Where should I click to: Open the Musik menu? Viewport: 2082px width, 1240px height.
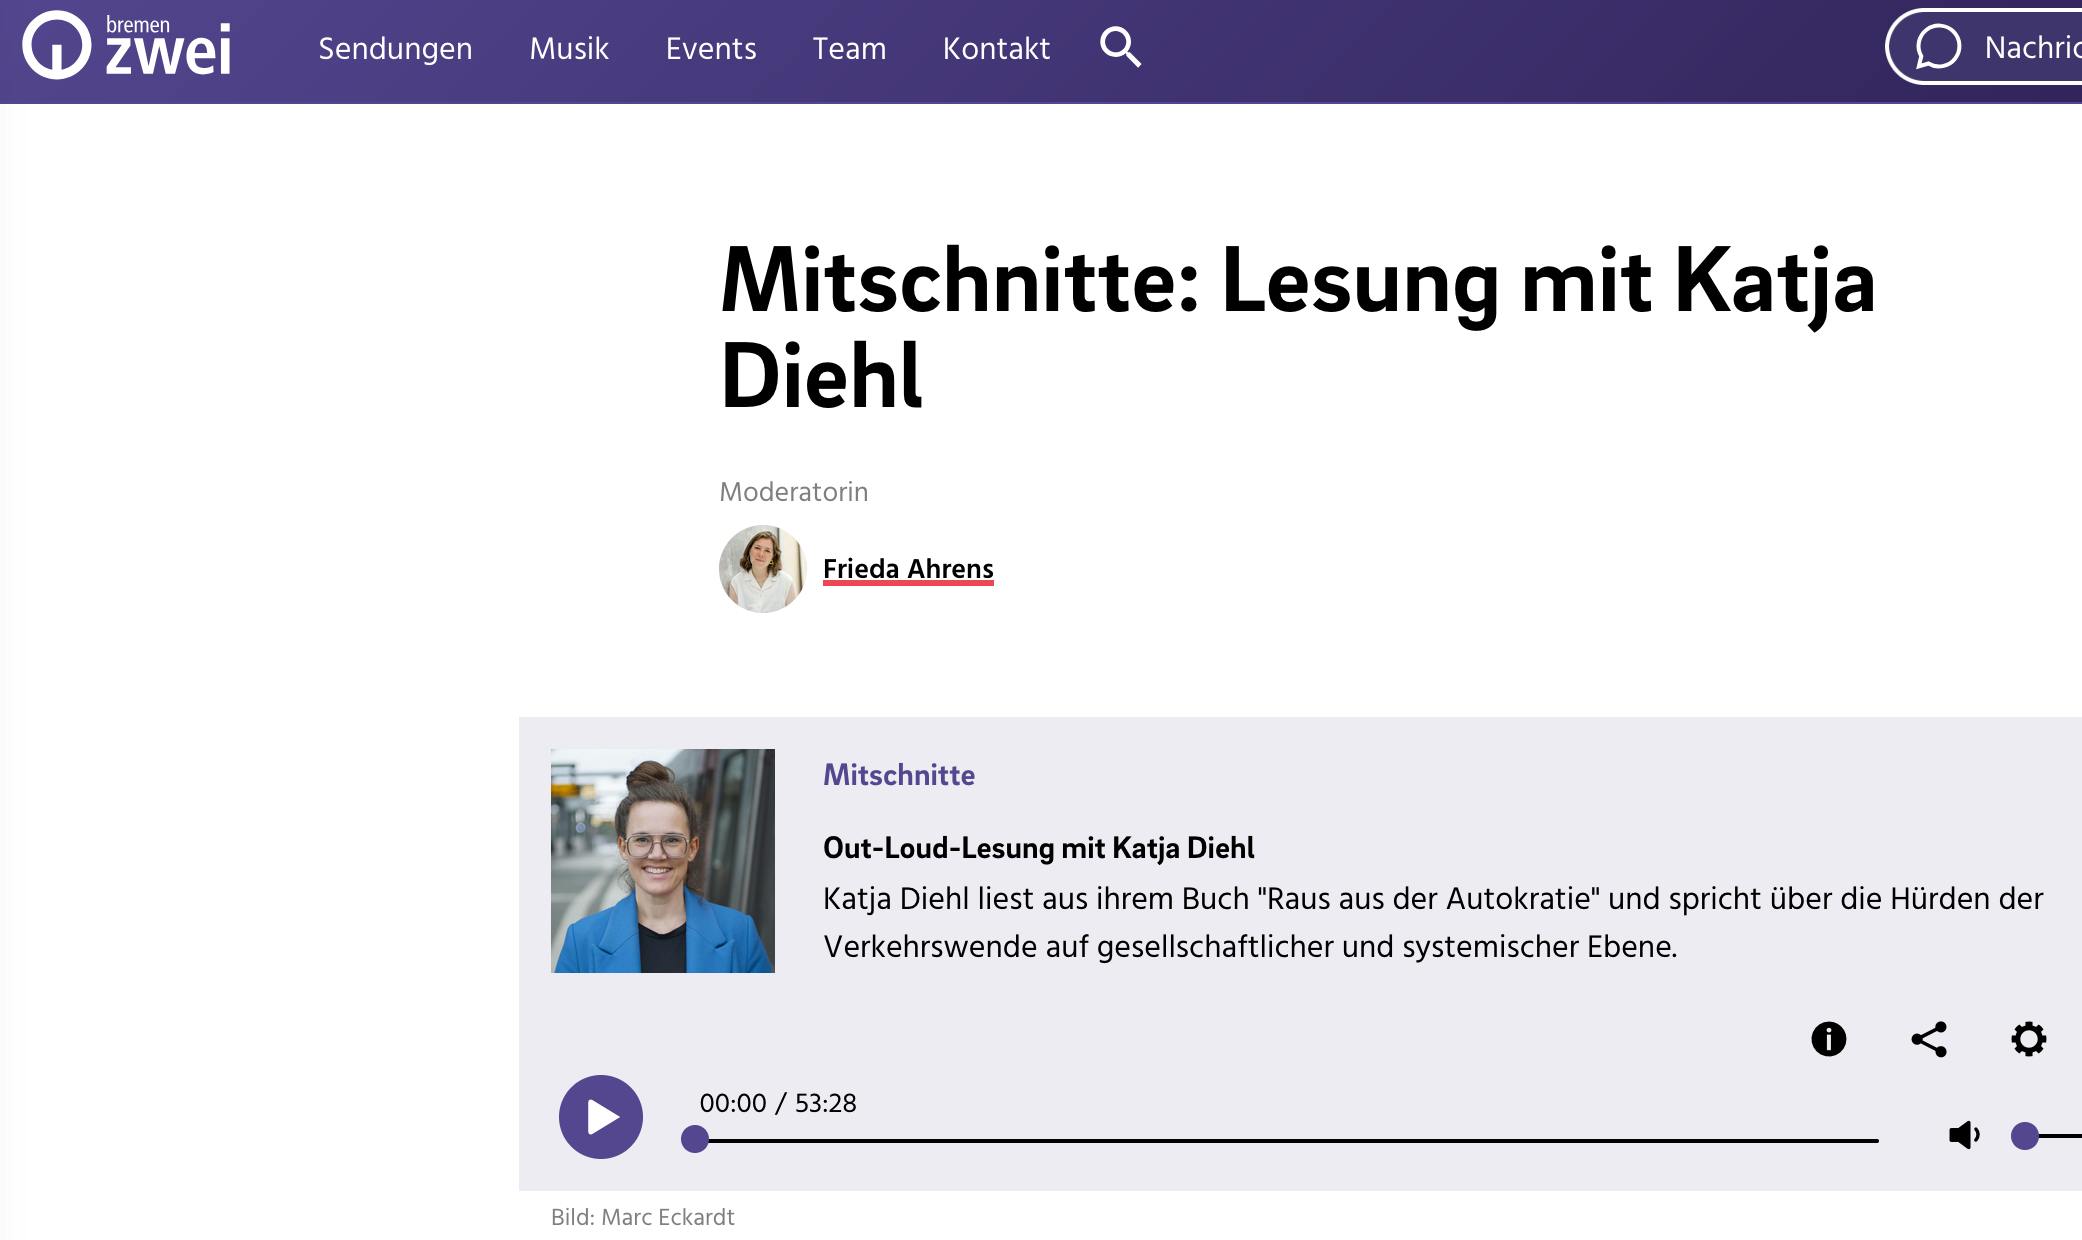click(x=569, y=48)
